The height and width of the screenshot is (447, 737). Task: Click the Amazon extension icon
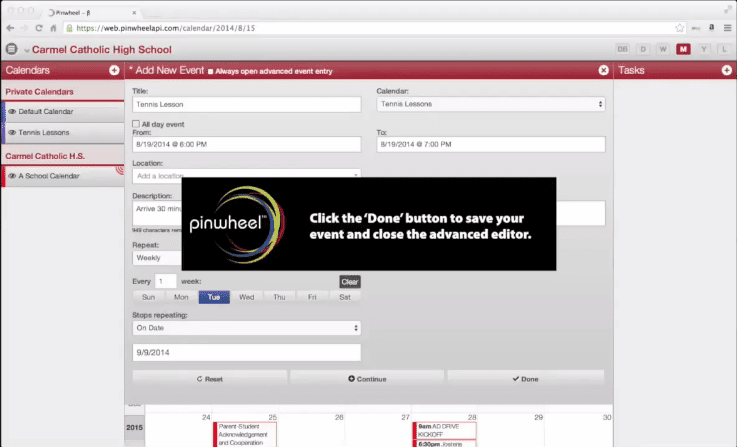[x=712, y=28]
